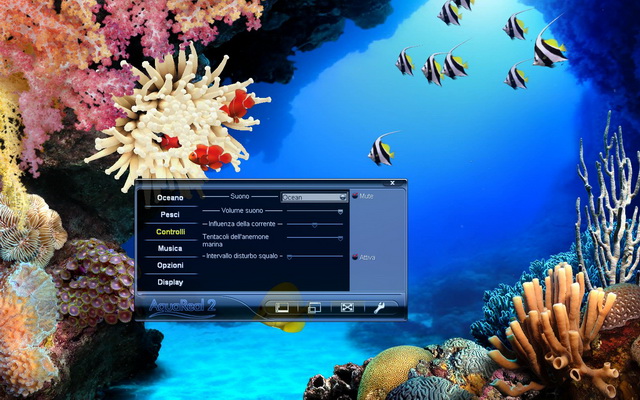Open the Opzioni section

170,265
